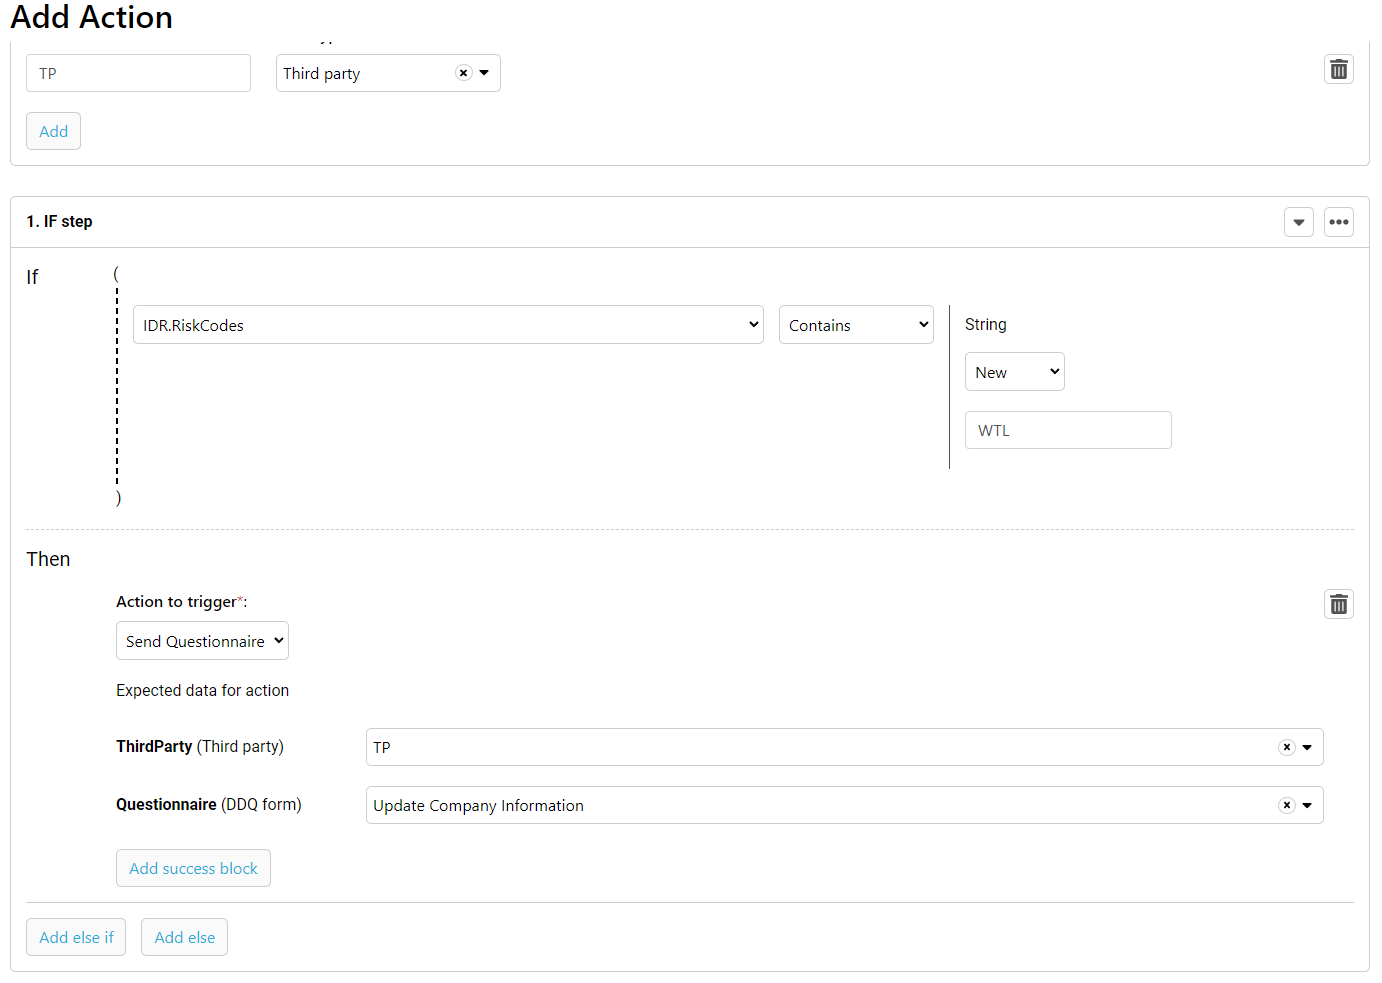This screenshot has height=983, width=1382.
Task: Expand the Questionnaire DDQ form dropdown
Action: 1308,804
